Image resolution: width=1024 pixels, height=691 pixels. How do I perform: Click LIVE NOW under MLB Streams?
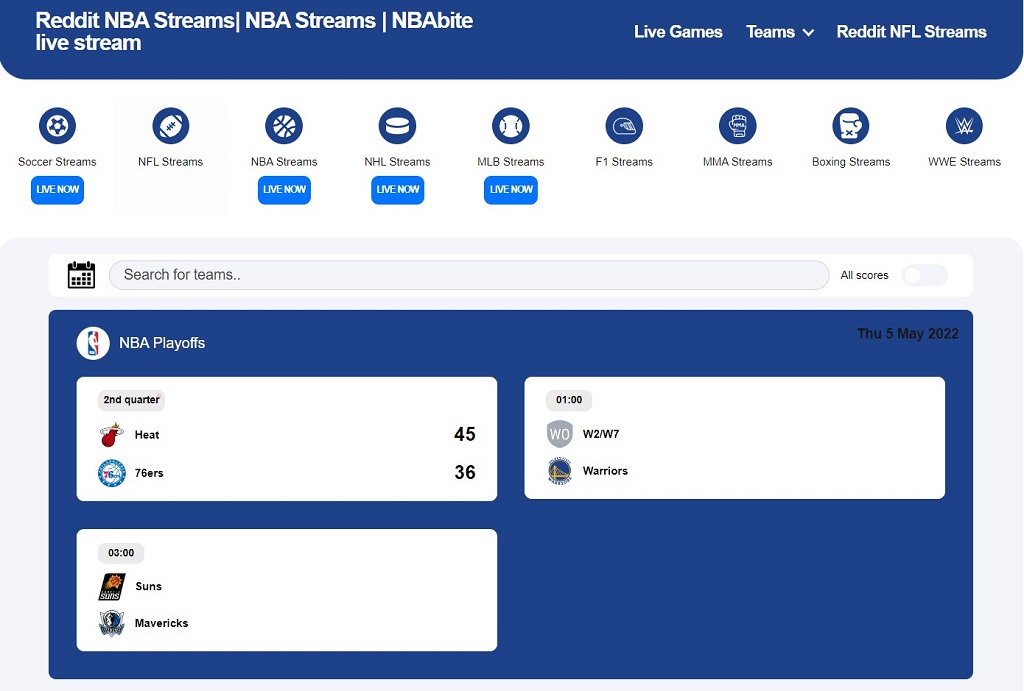511,190
